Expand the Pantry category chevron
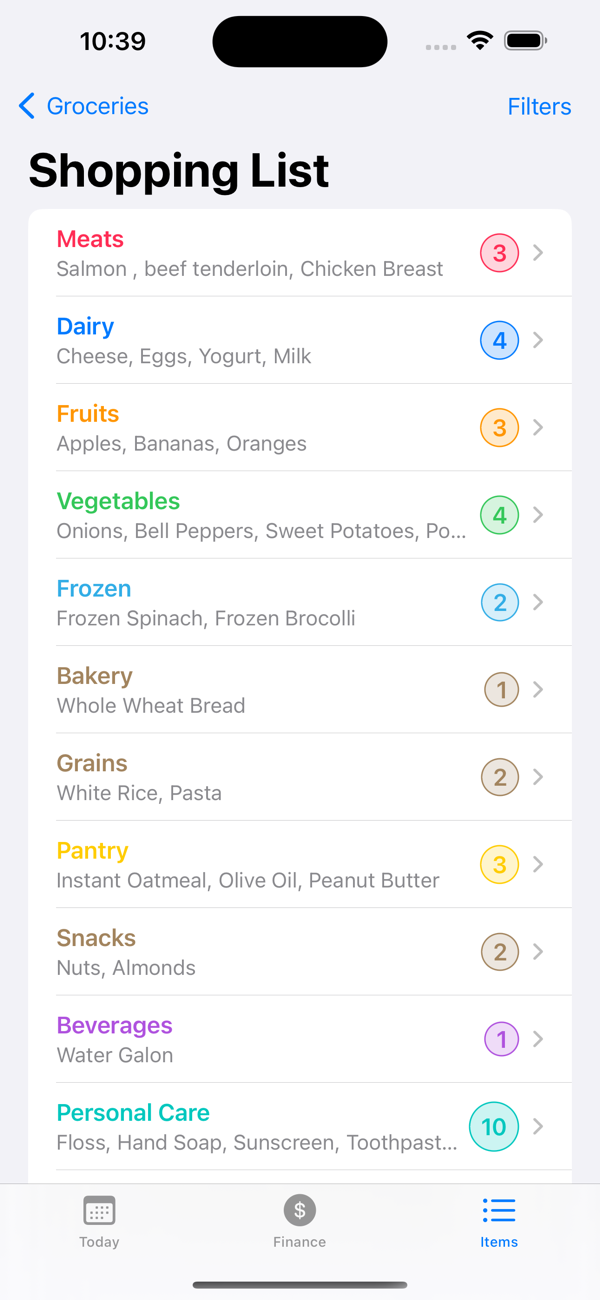The height and width of the screenshot is (1300, 600). pyautogui.click(x=538, y=864)
